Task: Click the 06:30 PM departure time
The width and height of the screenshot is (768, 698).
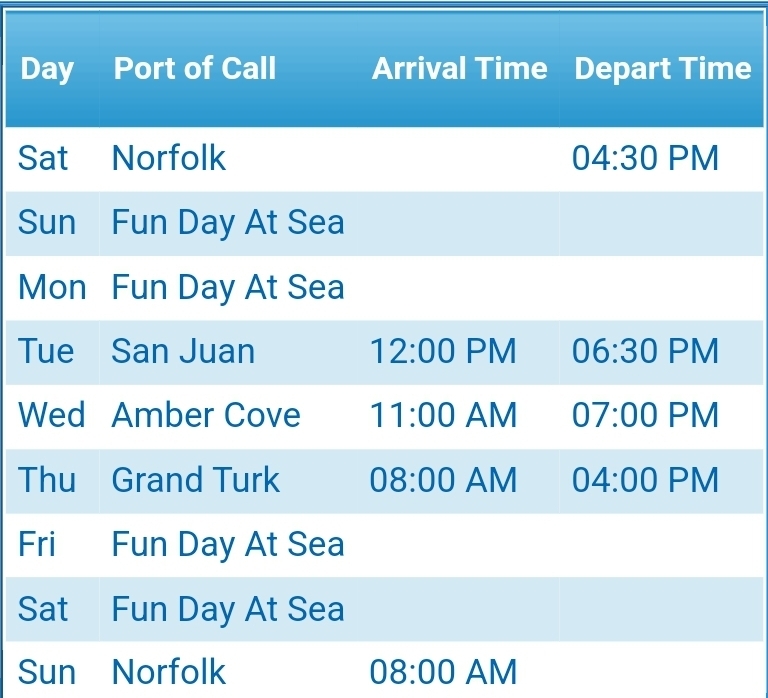Action: [645, 351]
